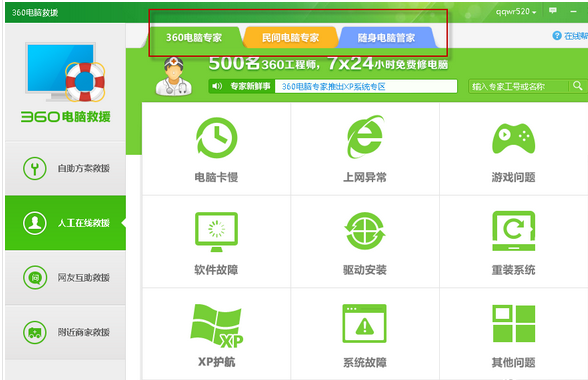588x380 pixels.
Task: Open the 电脑卡慢 clock icon
Action: (x=216, y=138)
